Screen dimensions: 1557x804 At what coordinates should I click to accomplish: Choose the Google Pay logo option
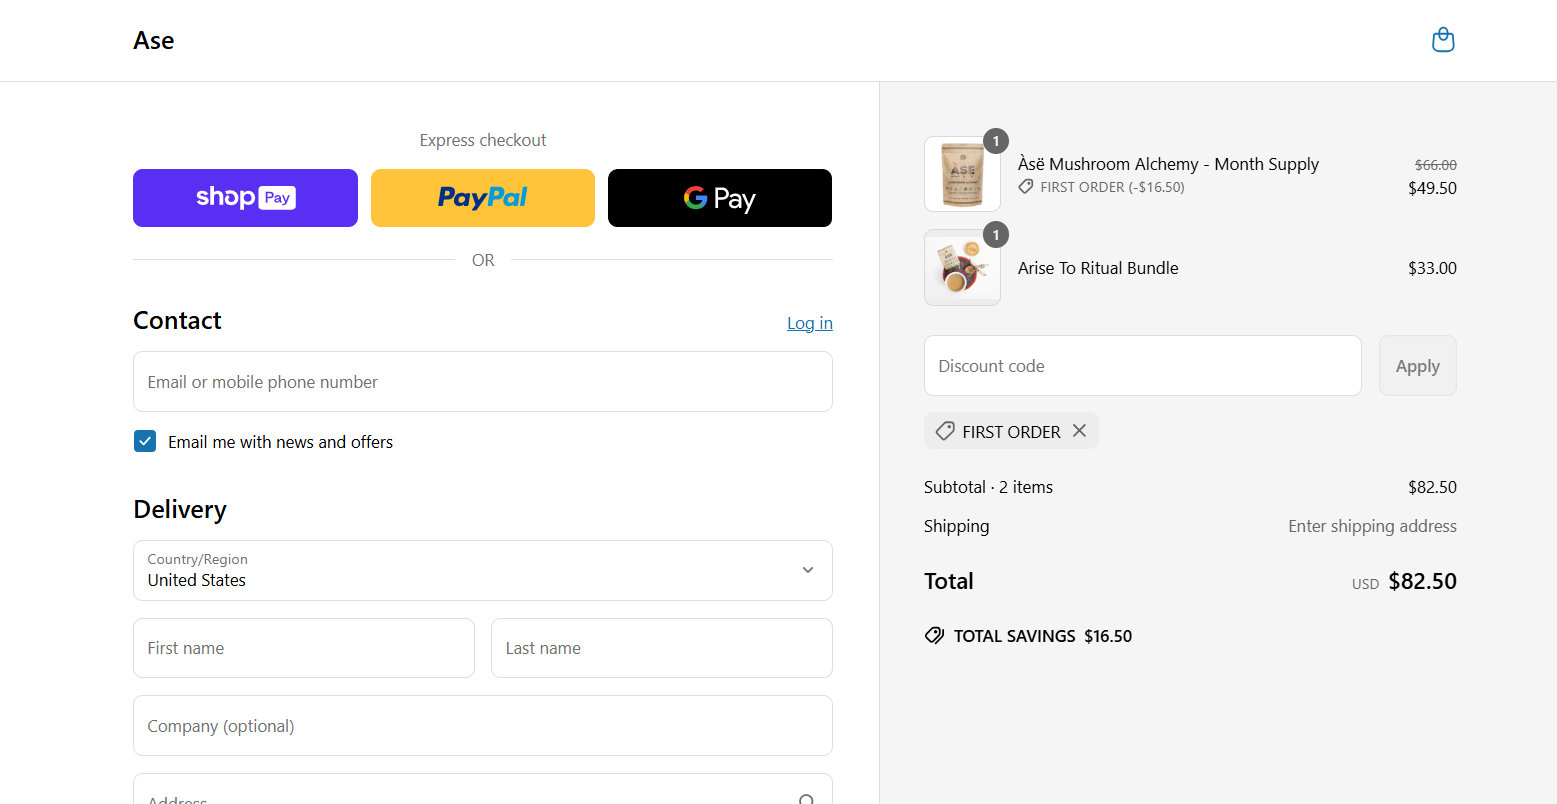[719, 197]
